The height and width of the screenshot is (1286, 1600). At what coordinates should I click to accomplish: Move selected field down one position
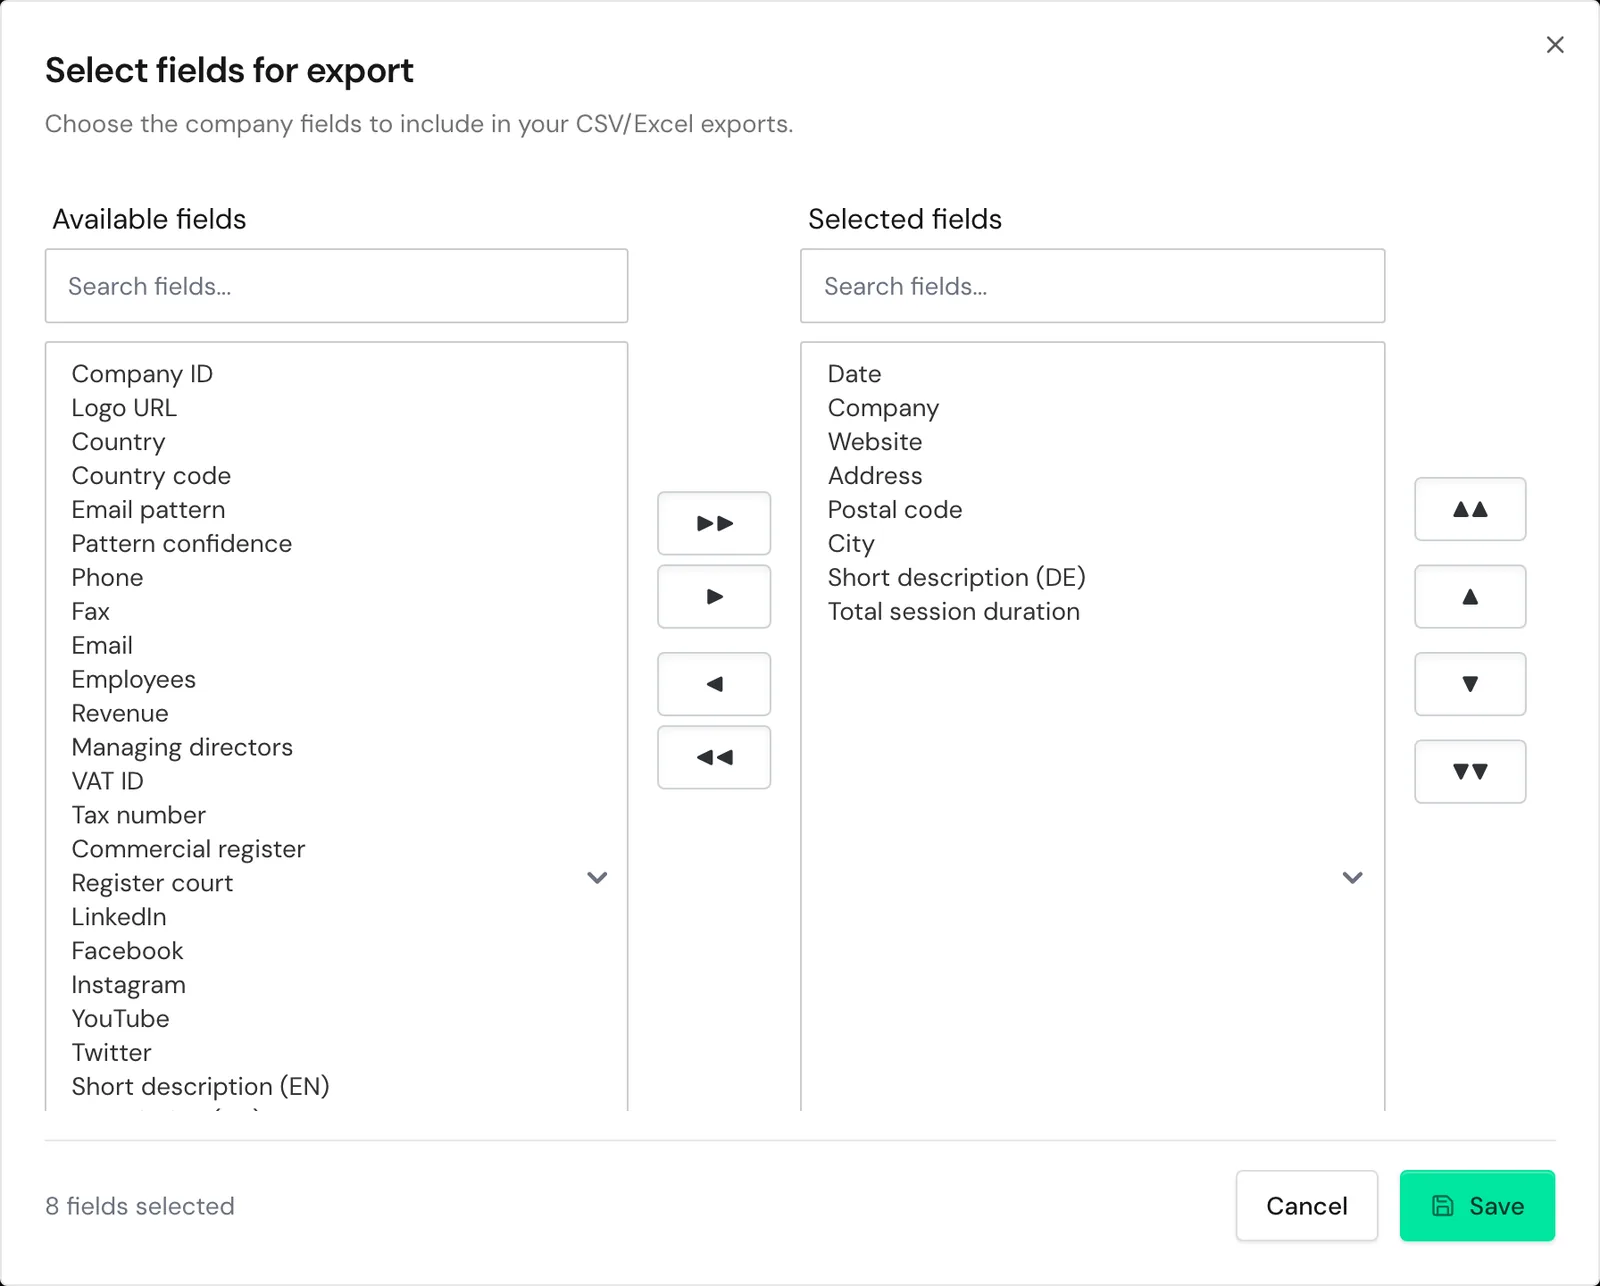[1470, 684]
